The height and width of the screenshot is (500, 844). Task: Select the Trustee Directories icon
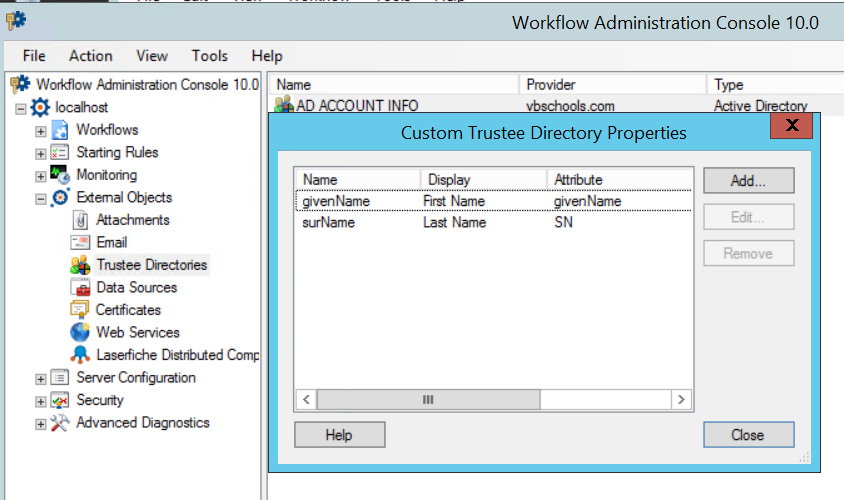pos(80,266)
